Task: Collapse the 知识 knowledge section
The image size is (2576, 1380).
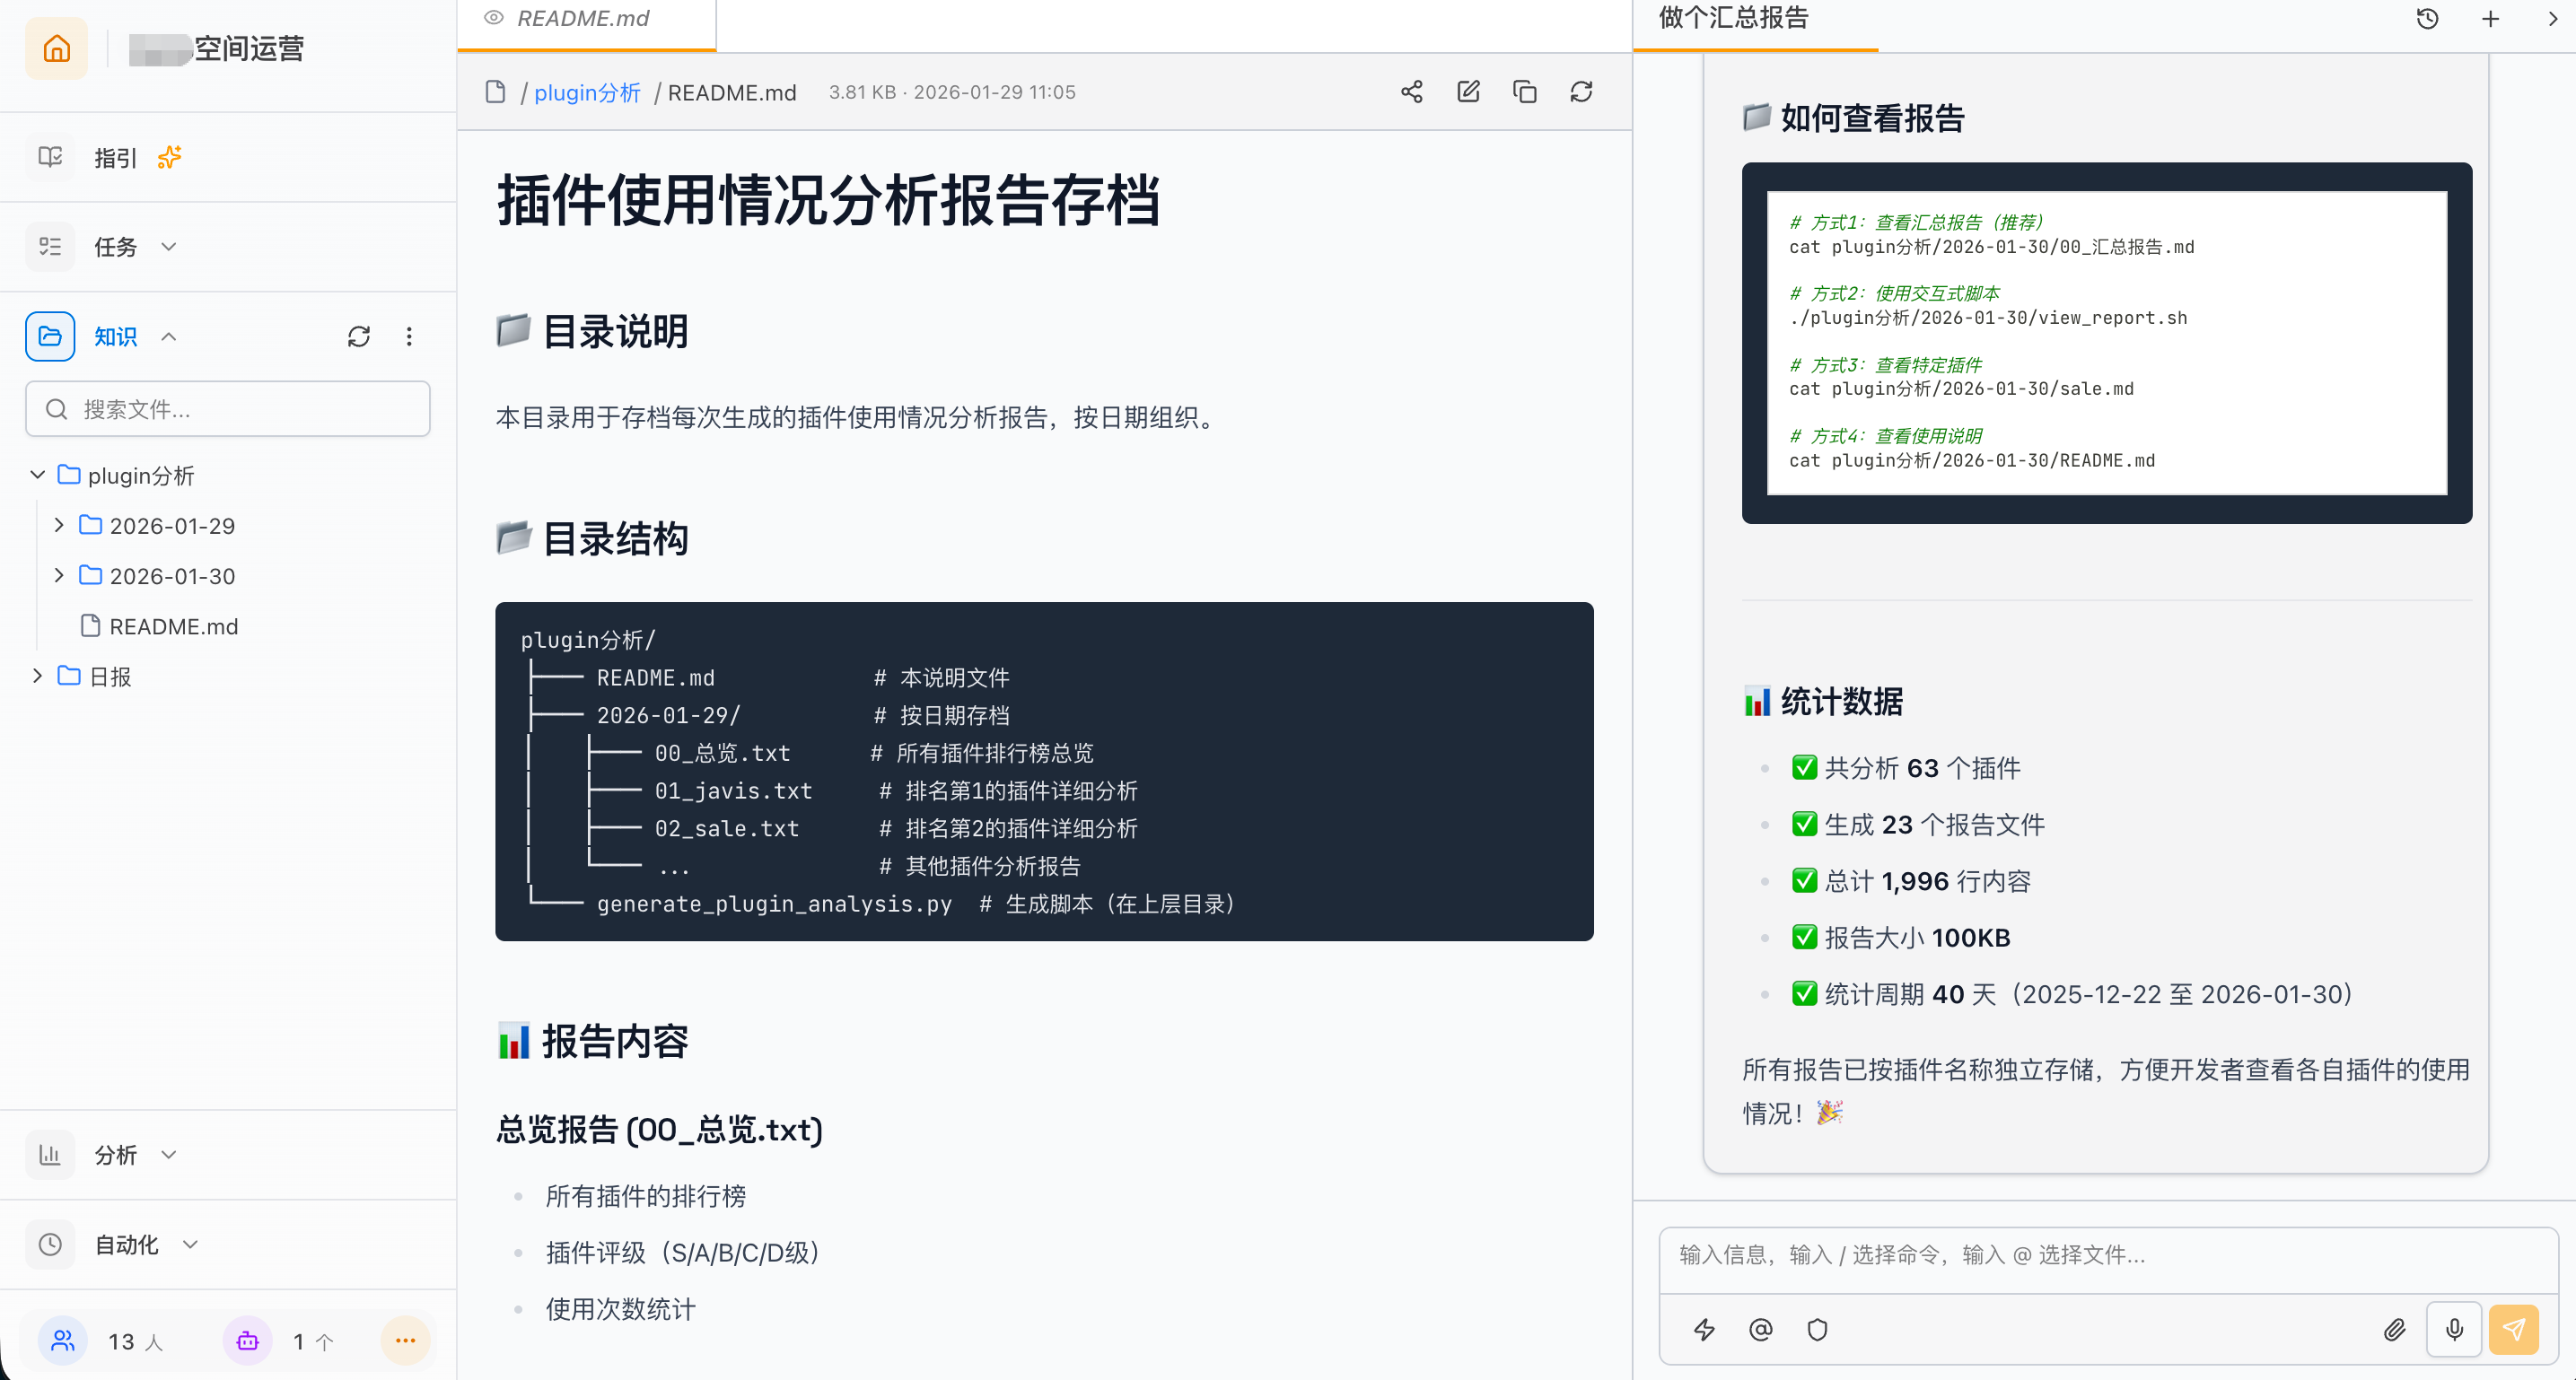Action: coord(168,336)
